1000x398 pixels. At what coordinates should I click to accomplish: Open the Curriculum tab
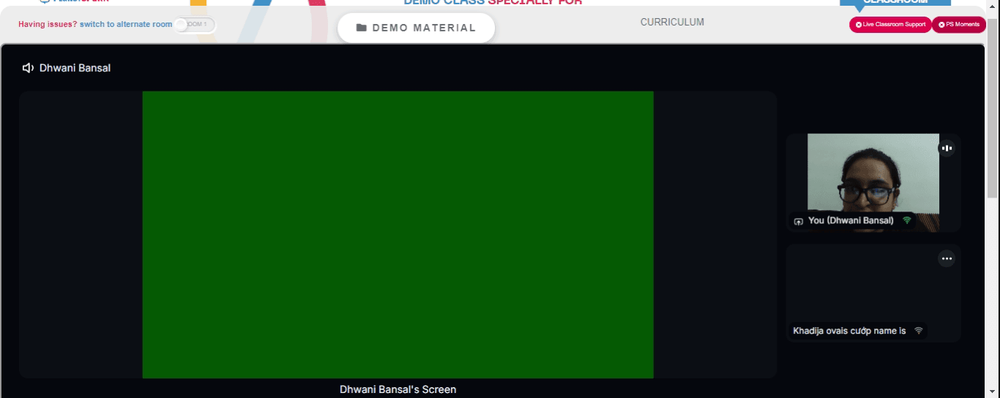pos(672,22)
